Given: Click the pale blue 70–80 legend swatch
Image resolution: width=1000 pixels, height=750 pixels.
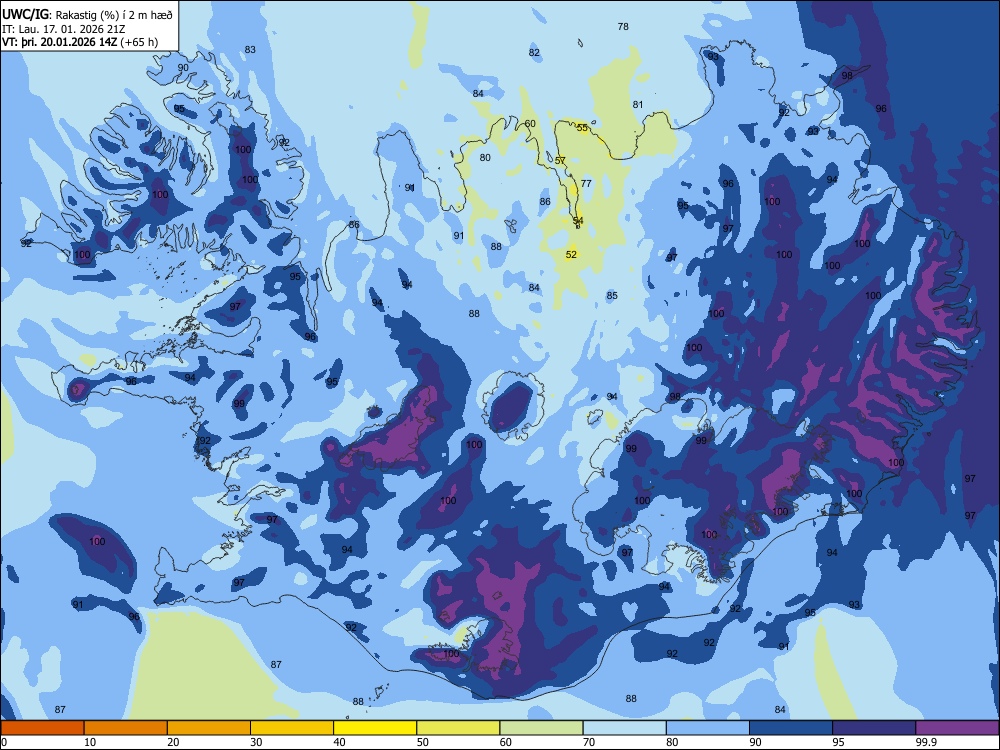Looking at the screenshot, I should coord(624,728).
